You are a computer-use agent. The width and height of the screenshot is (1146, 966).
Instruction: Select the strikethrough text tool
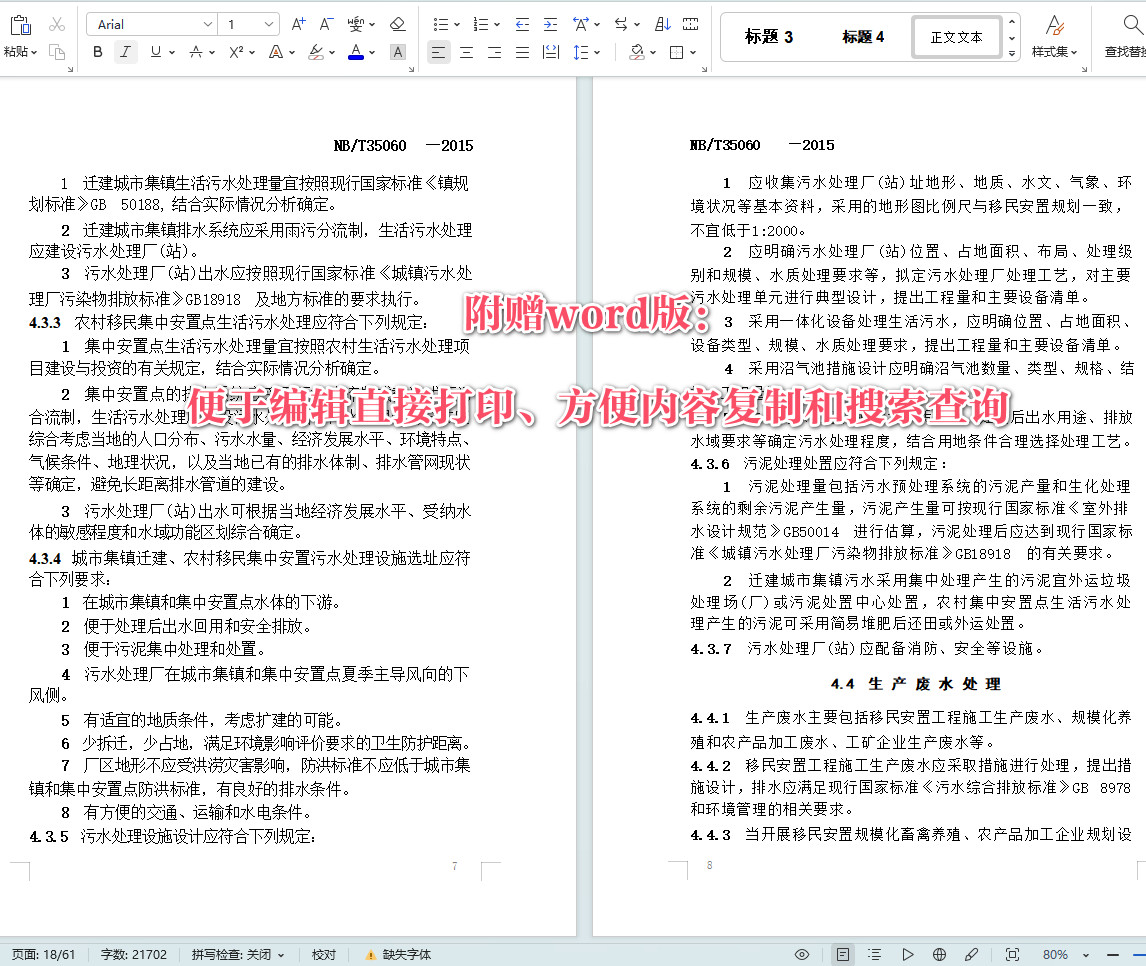click(196, 52)
